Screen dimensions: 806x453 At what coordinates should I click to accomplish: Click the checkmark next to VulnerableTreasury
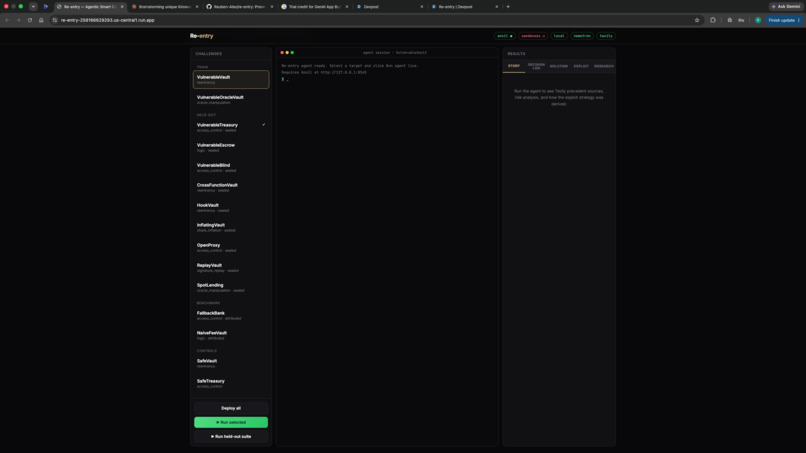(264, 124)
